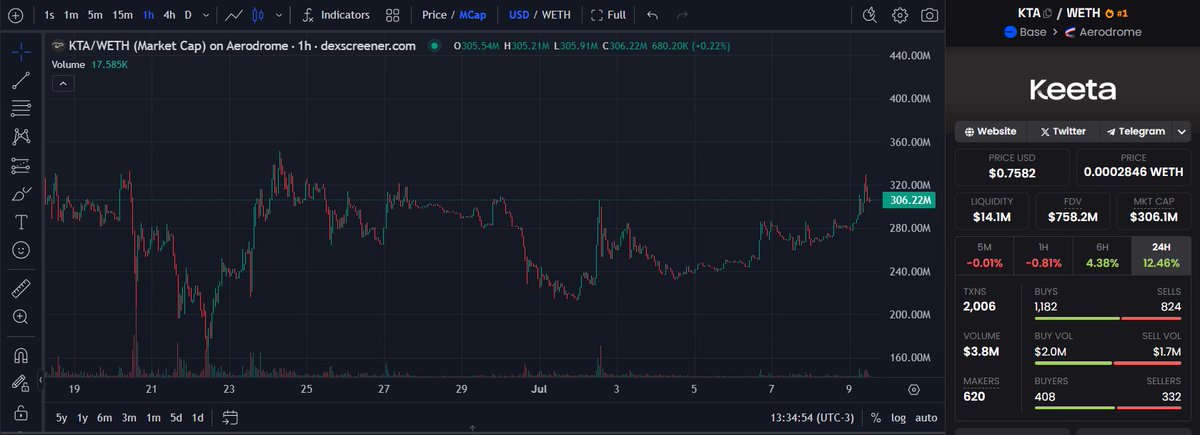Select the 1h timeframe
1200x435 pixels.
tap(148, 15)
